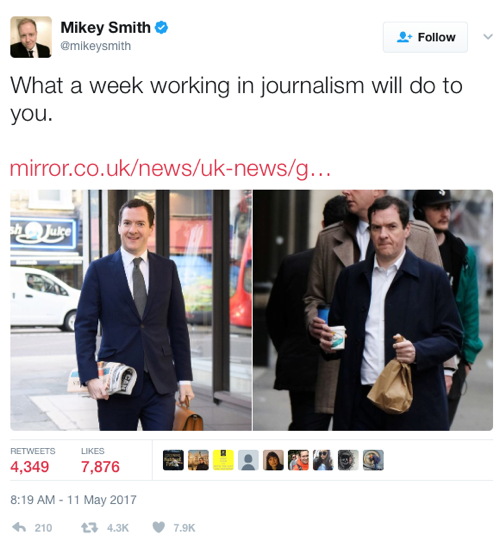The height and width of the screenshot is (542, 500).
Task: Open the yellow poster liker avatar
Action: [x=223, y=460]
